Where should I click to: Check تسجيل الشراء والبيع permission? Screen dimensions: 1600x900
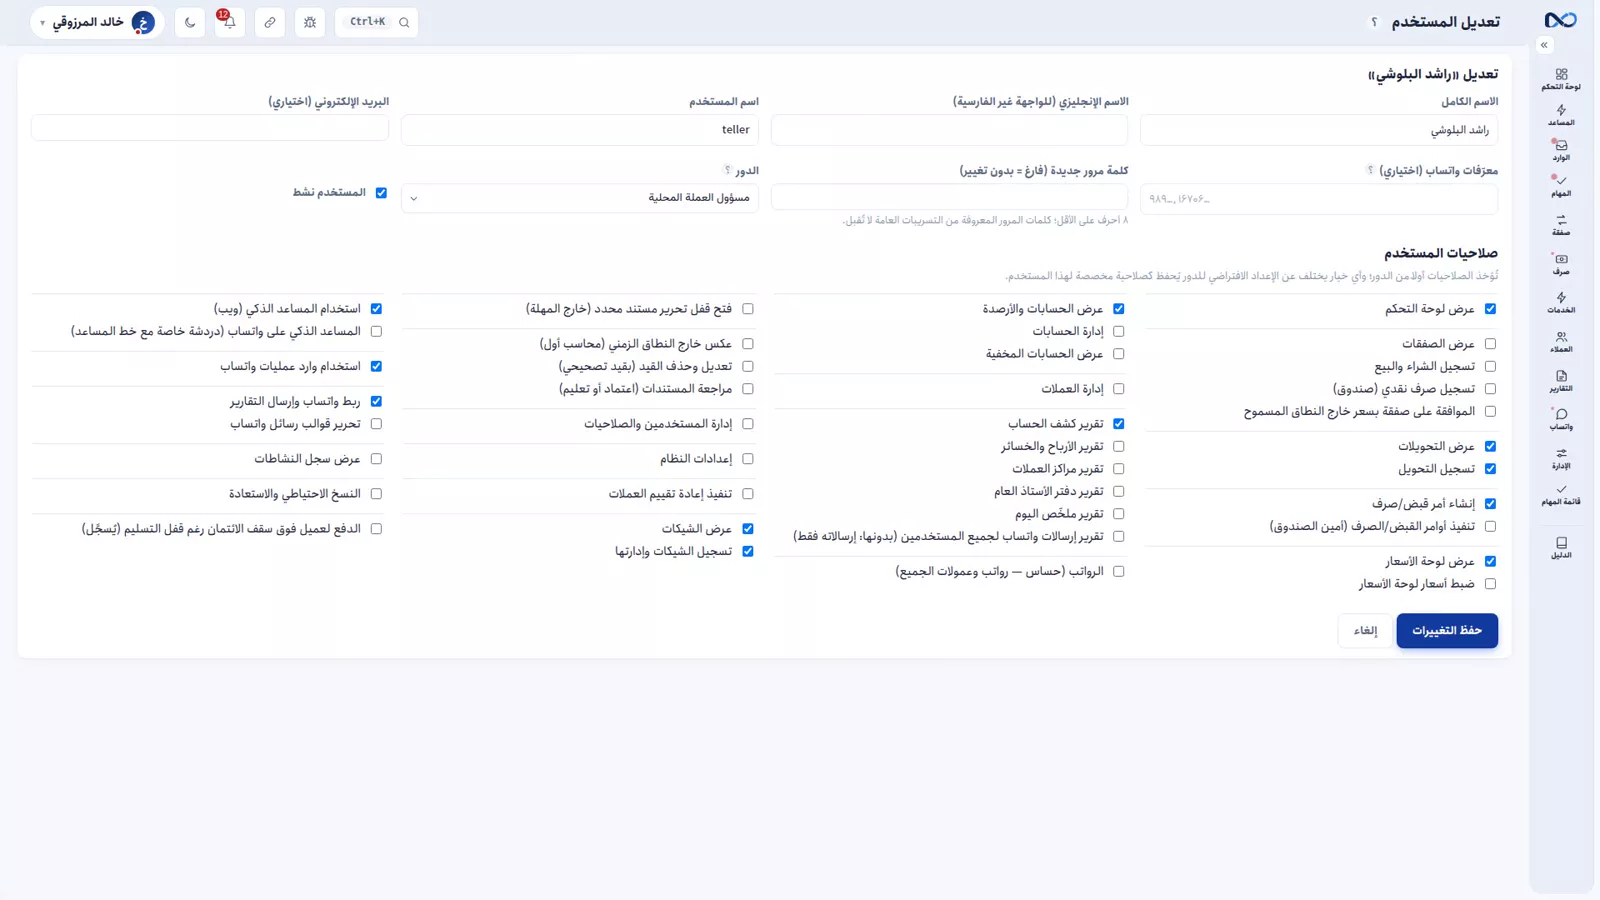tap(1490, 367)
